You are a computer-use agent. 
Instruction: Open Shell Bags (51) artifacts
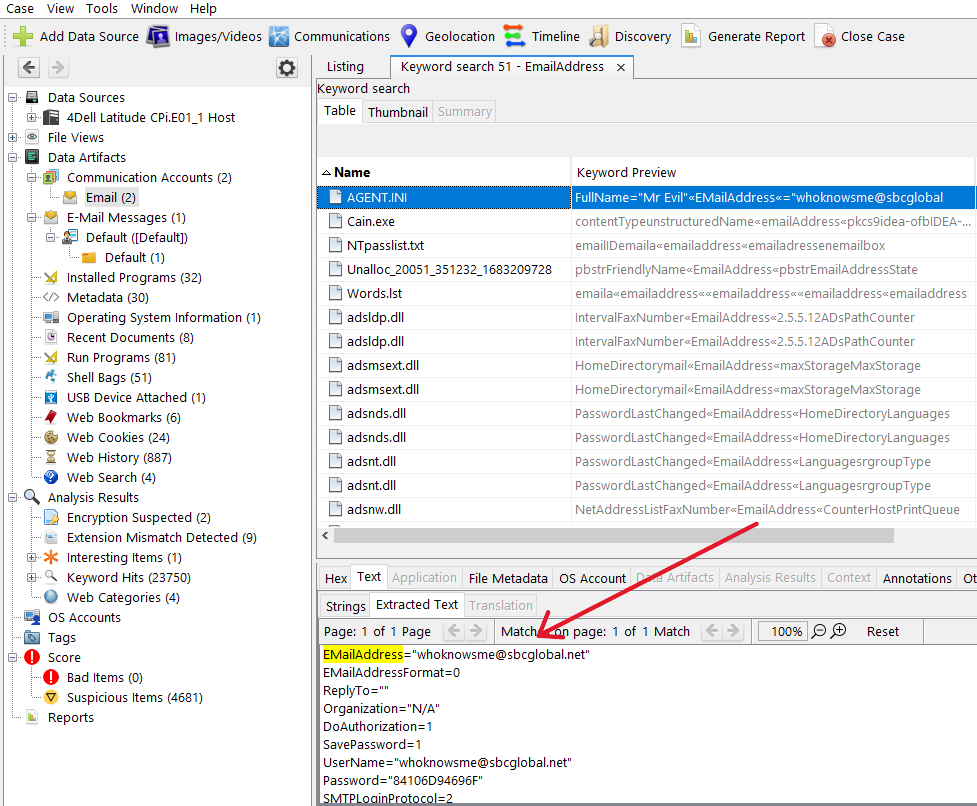pos(109,377)
